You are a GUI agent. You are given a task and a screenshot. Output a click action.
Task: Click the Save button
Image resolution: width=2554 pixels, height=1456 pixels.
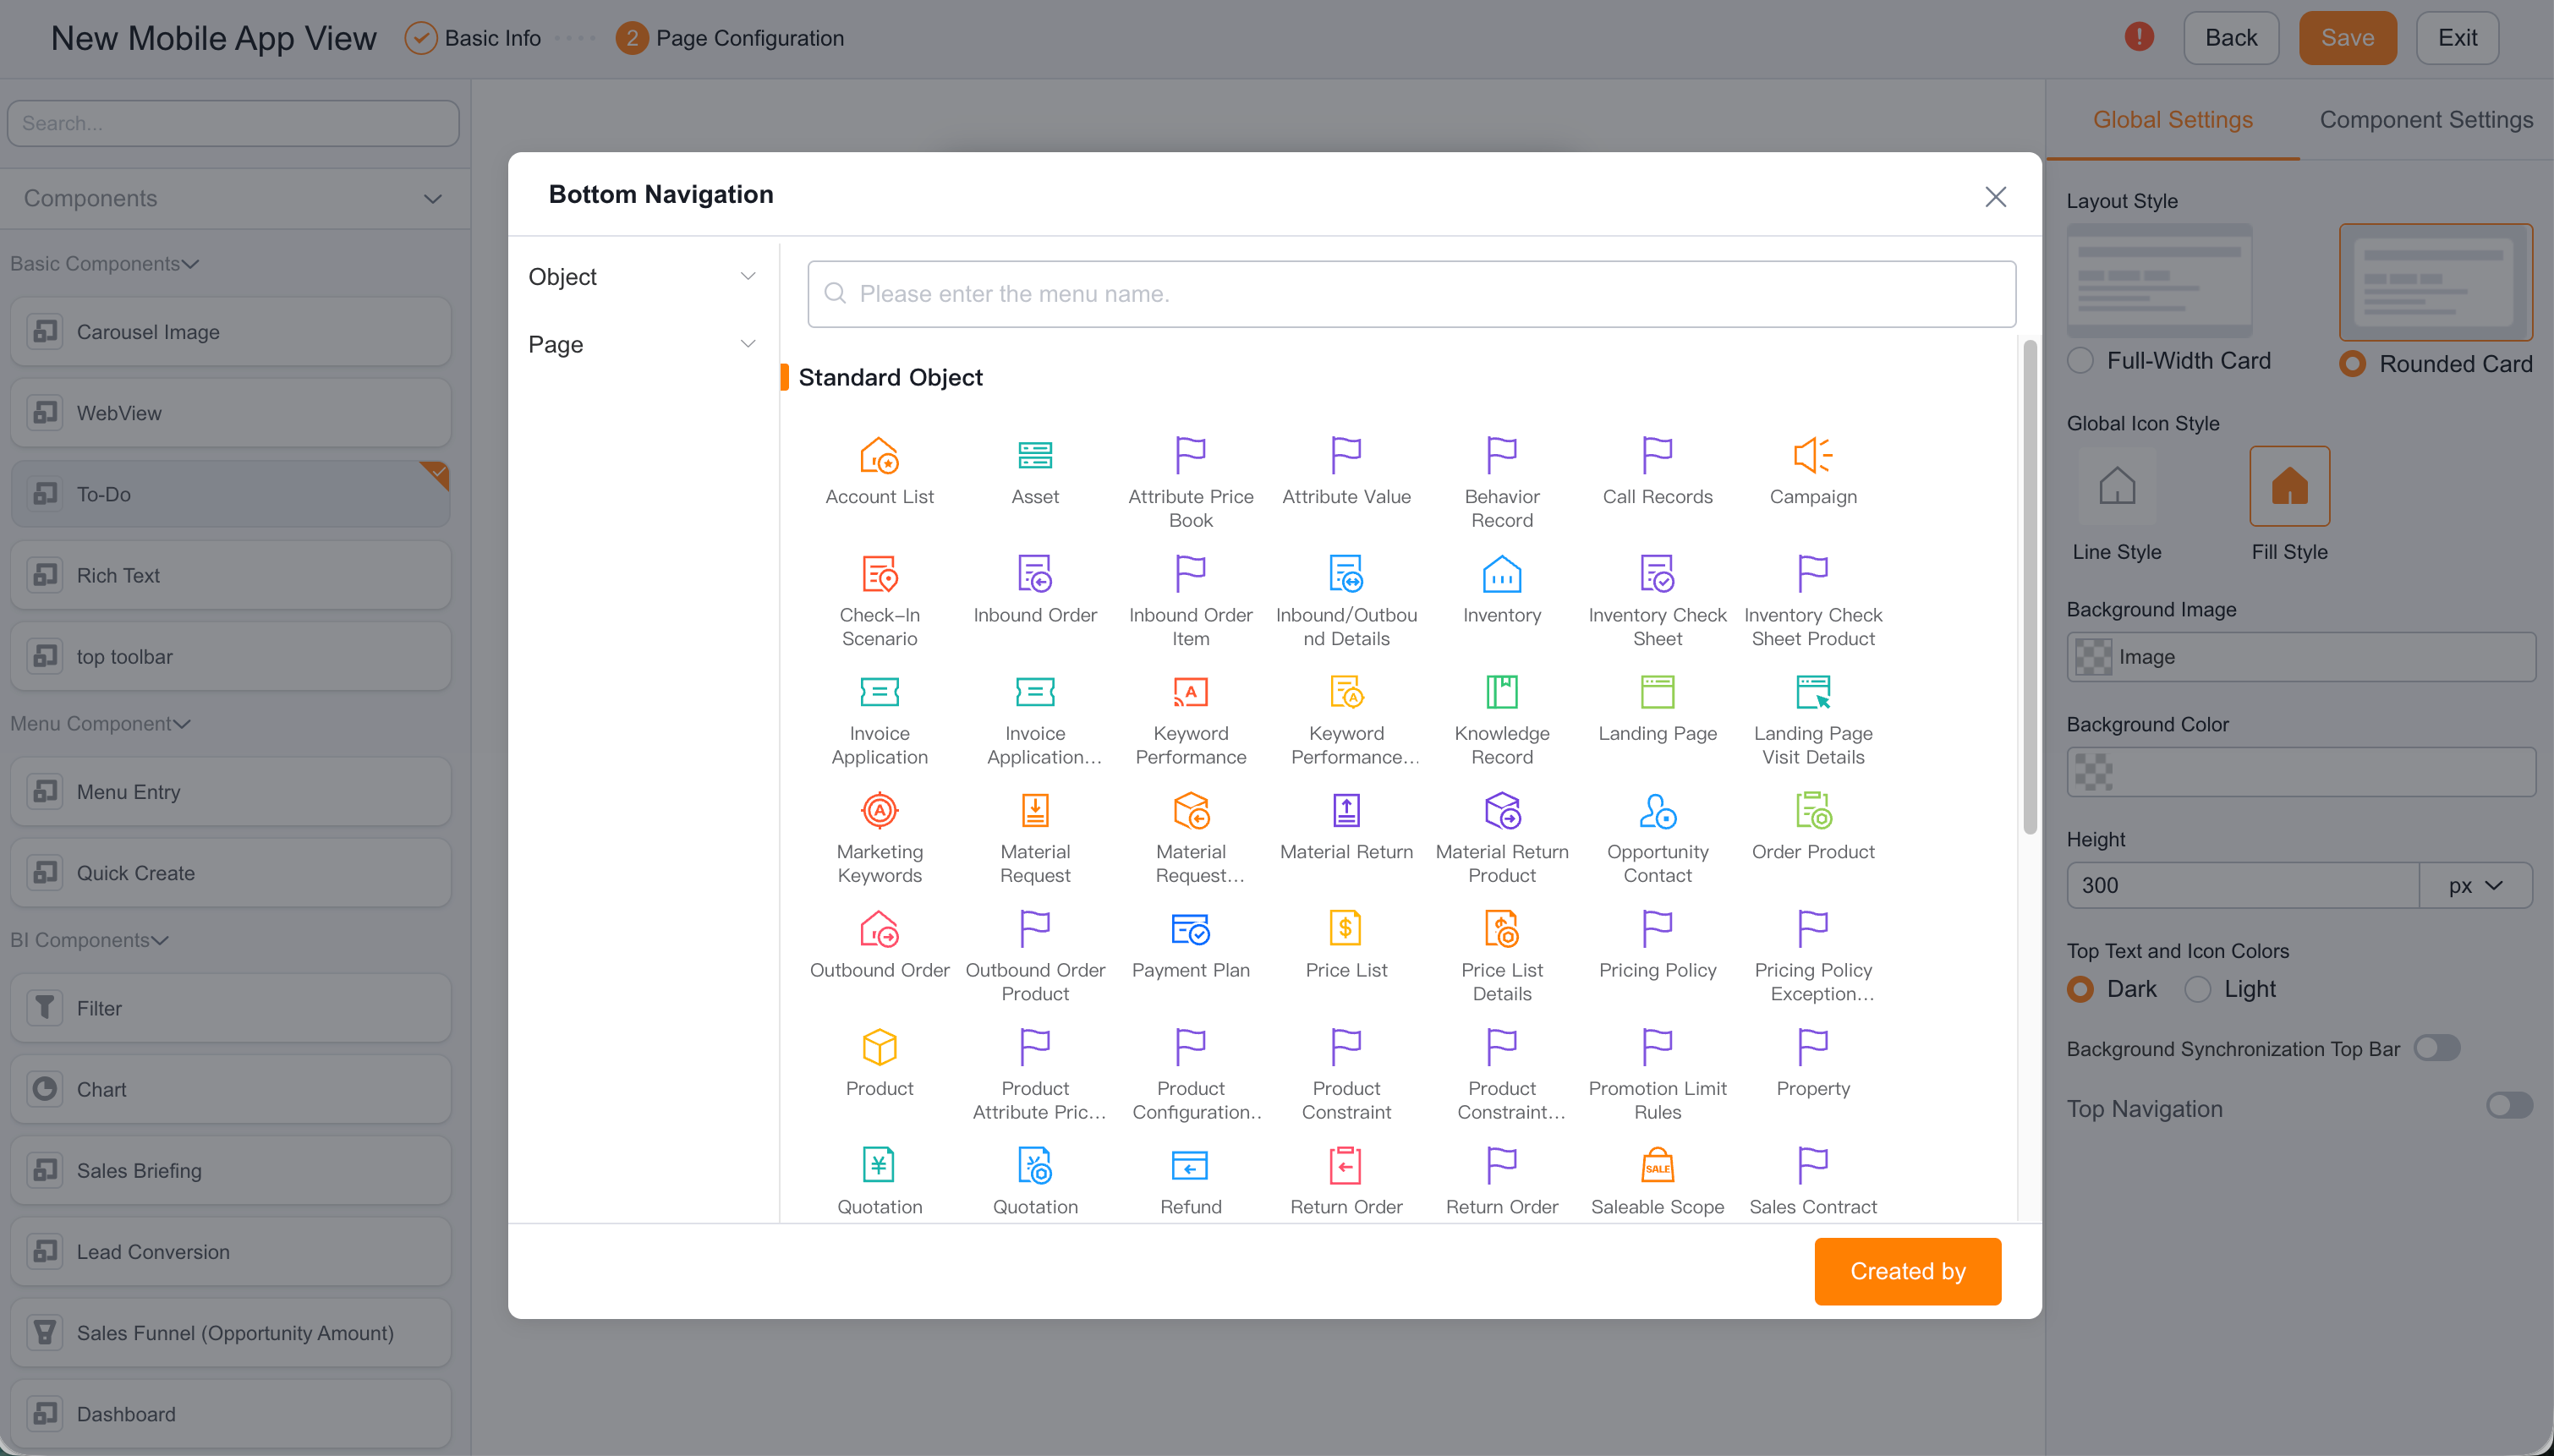tap(2346, 38)
